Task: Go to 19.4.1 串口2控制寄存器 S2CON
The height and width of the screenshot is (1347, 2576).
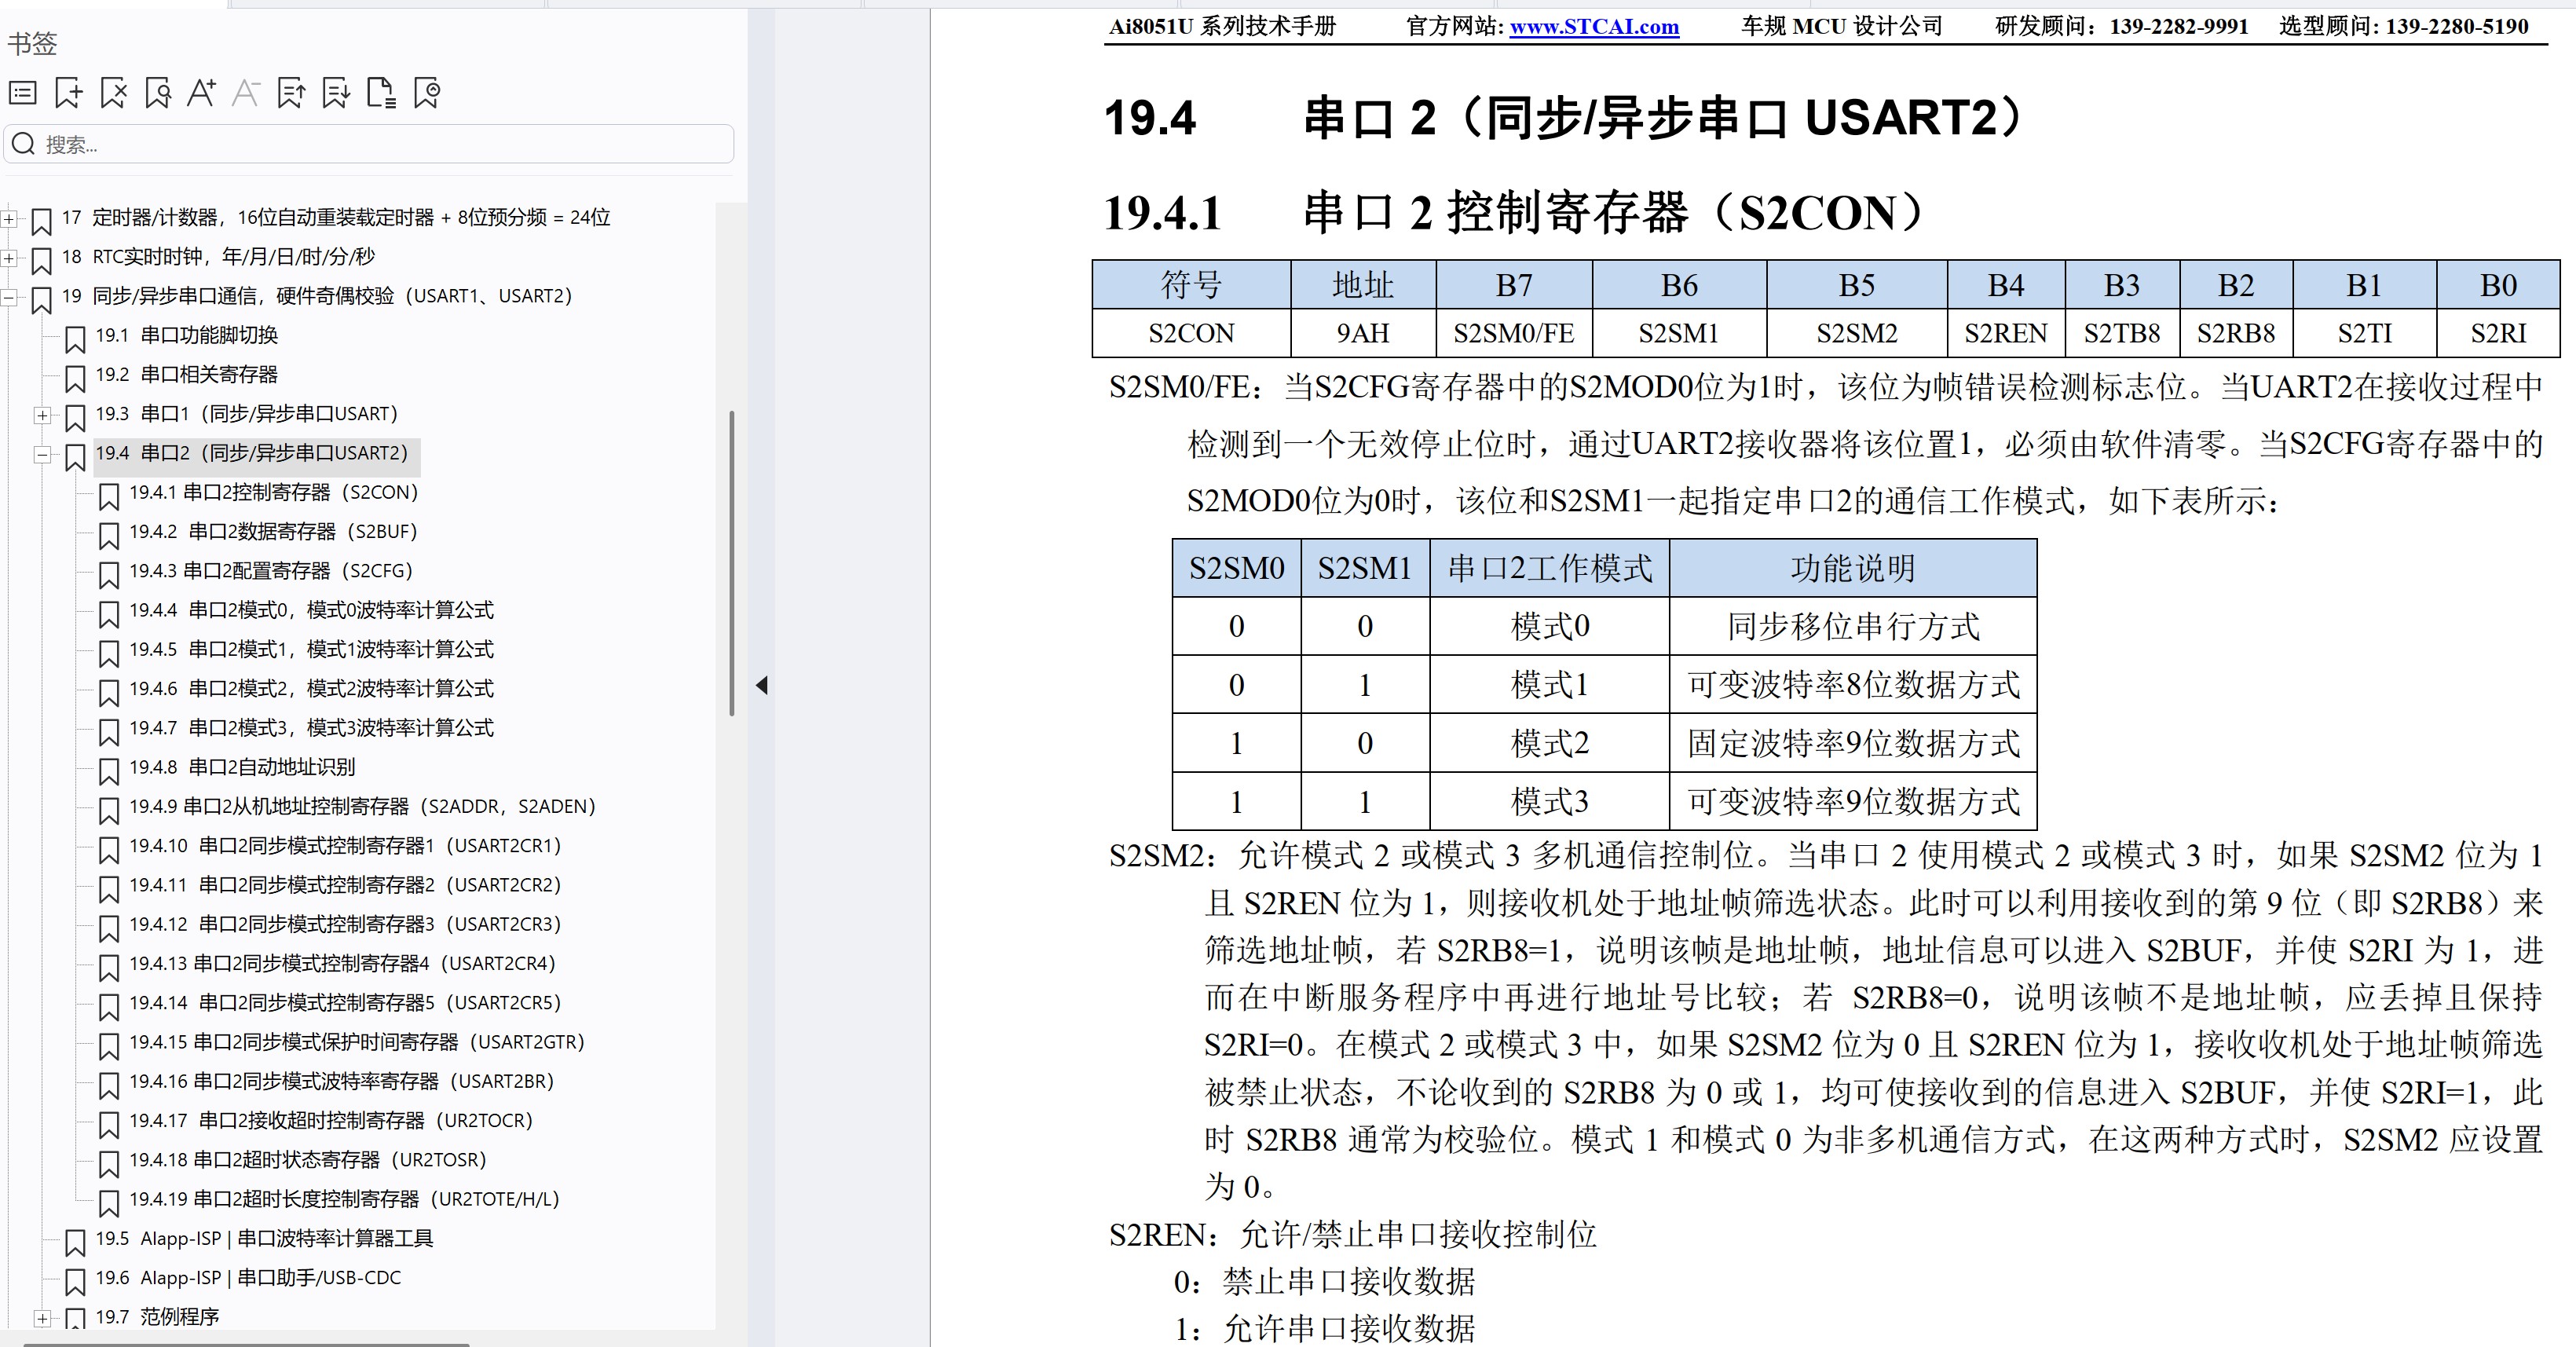Action: click(274, 492)
